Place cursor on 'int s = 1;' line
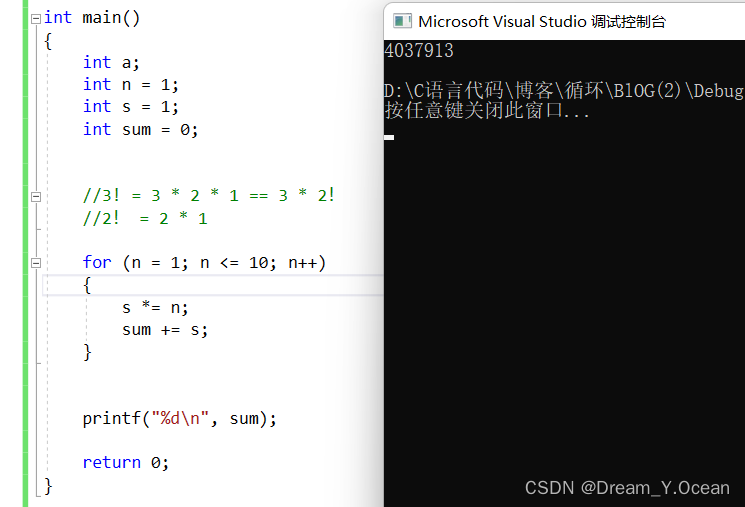The image size is (745, 507). pyautogui.click(x=131, y=106)
